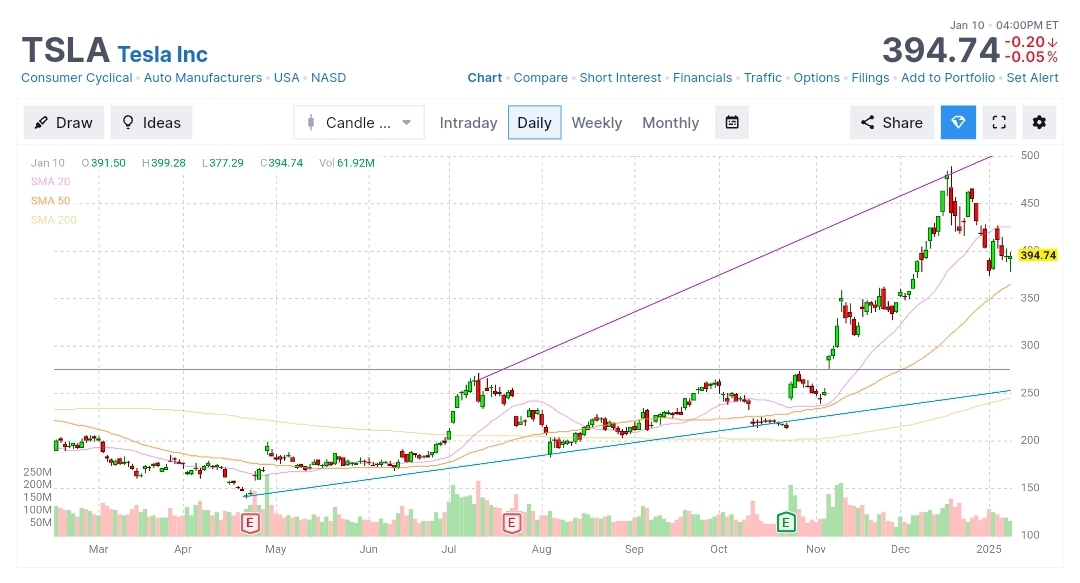The height and width of the screenshot is (583, 1080).
Task: Open the Compare link
Action: 541,78
